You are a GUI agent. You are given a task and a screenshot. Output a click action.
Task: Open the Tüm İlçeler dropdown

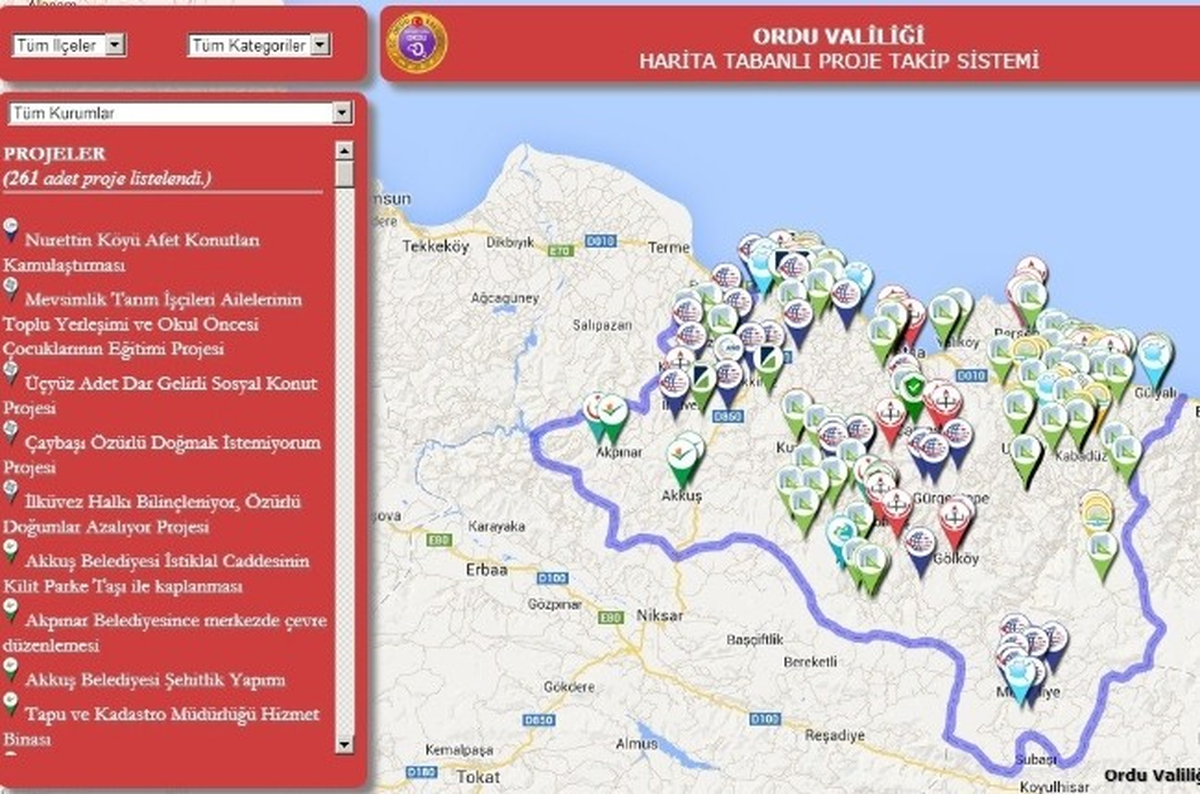(x=69, y=45)
